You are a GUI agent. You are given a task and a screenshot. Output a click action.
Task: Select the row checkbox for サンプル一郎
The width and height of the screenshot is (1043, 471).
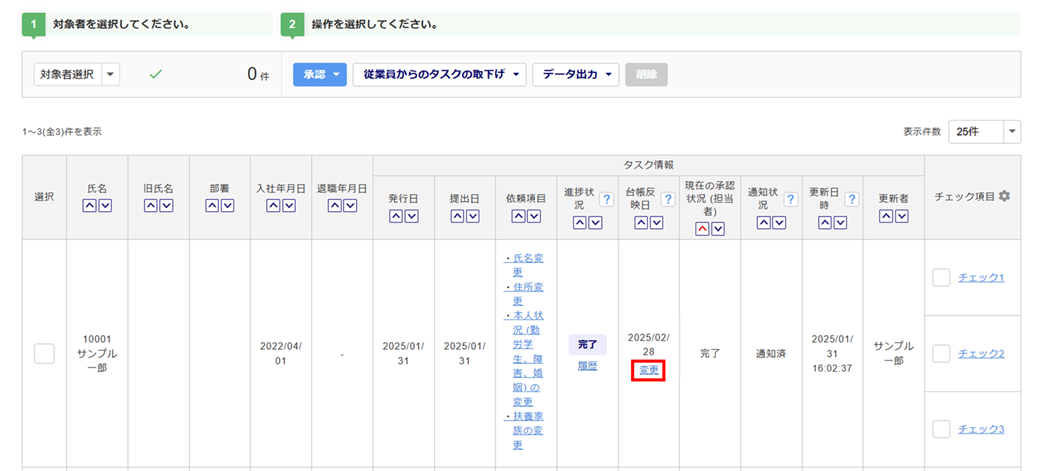tap(44, 353)
